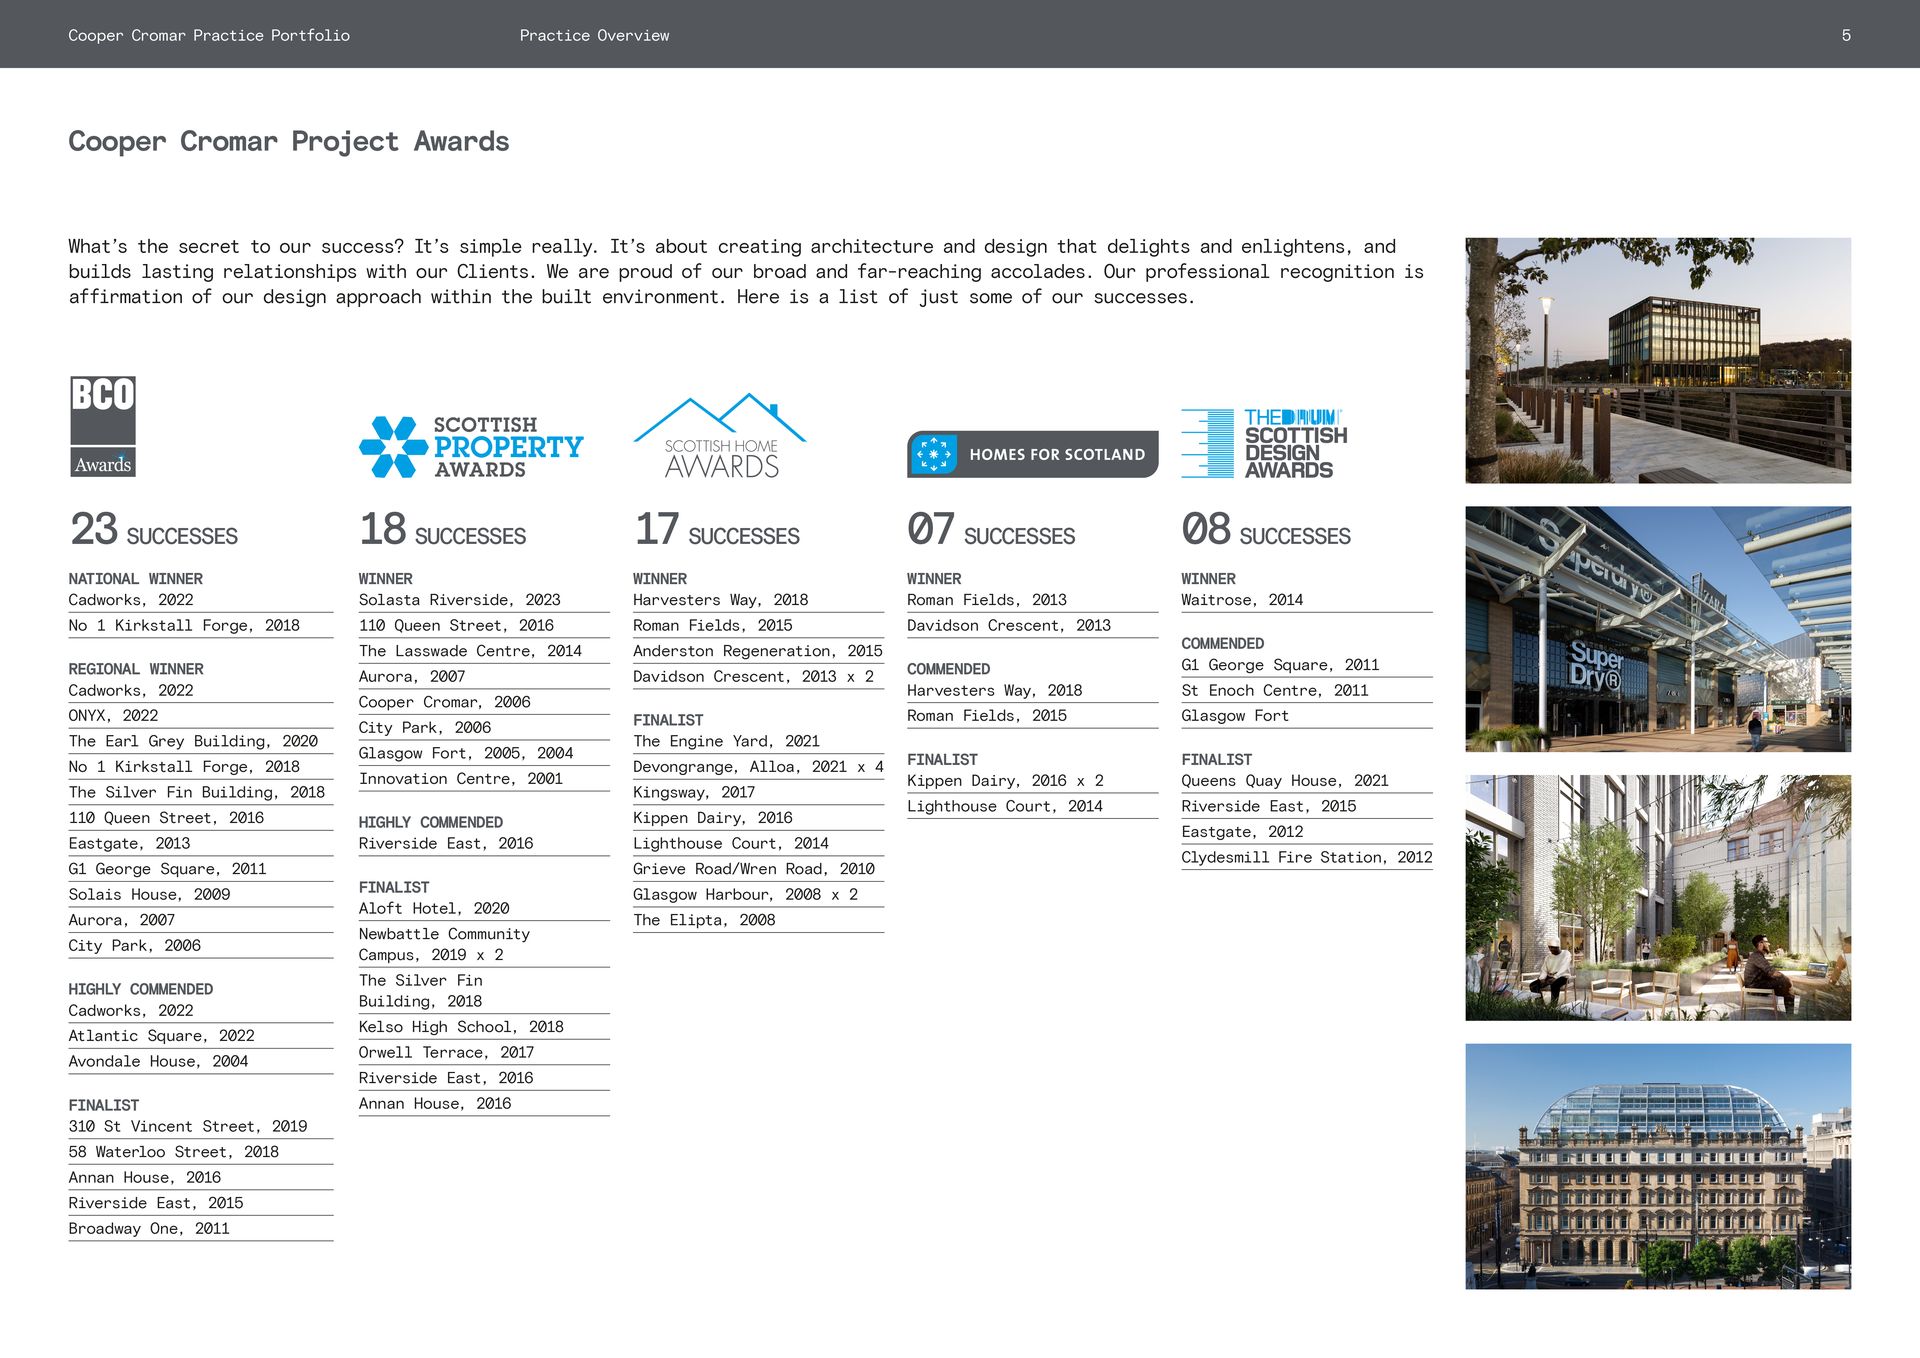Click the '07 SUCCESSES' count
Screen dimensions: 1920x1358
(991, 529)
